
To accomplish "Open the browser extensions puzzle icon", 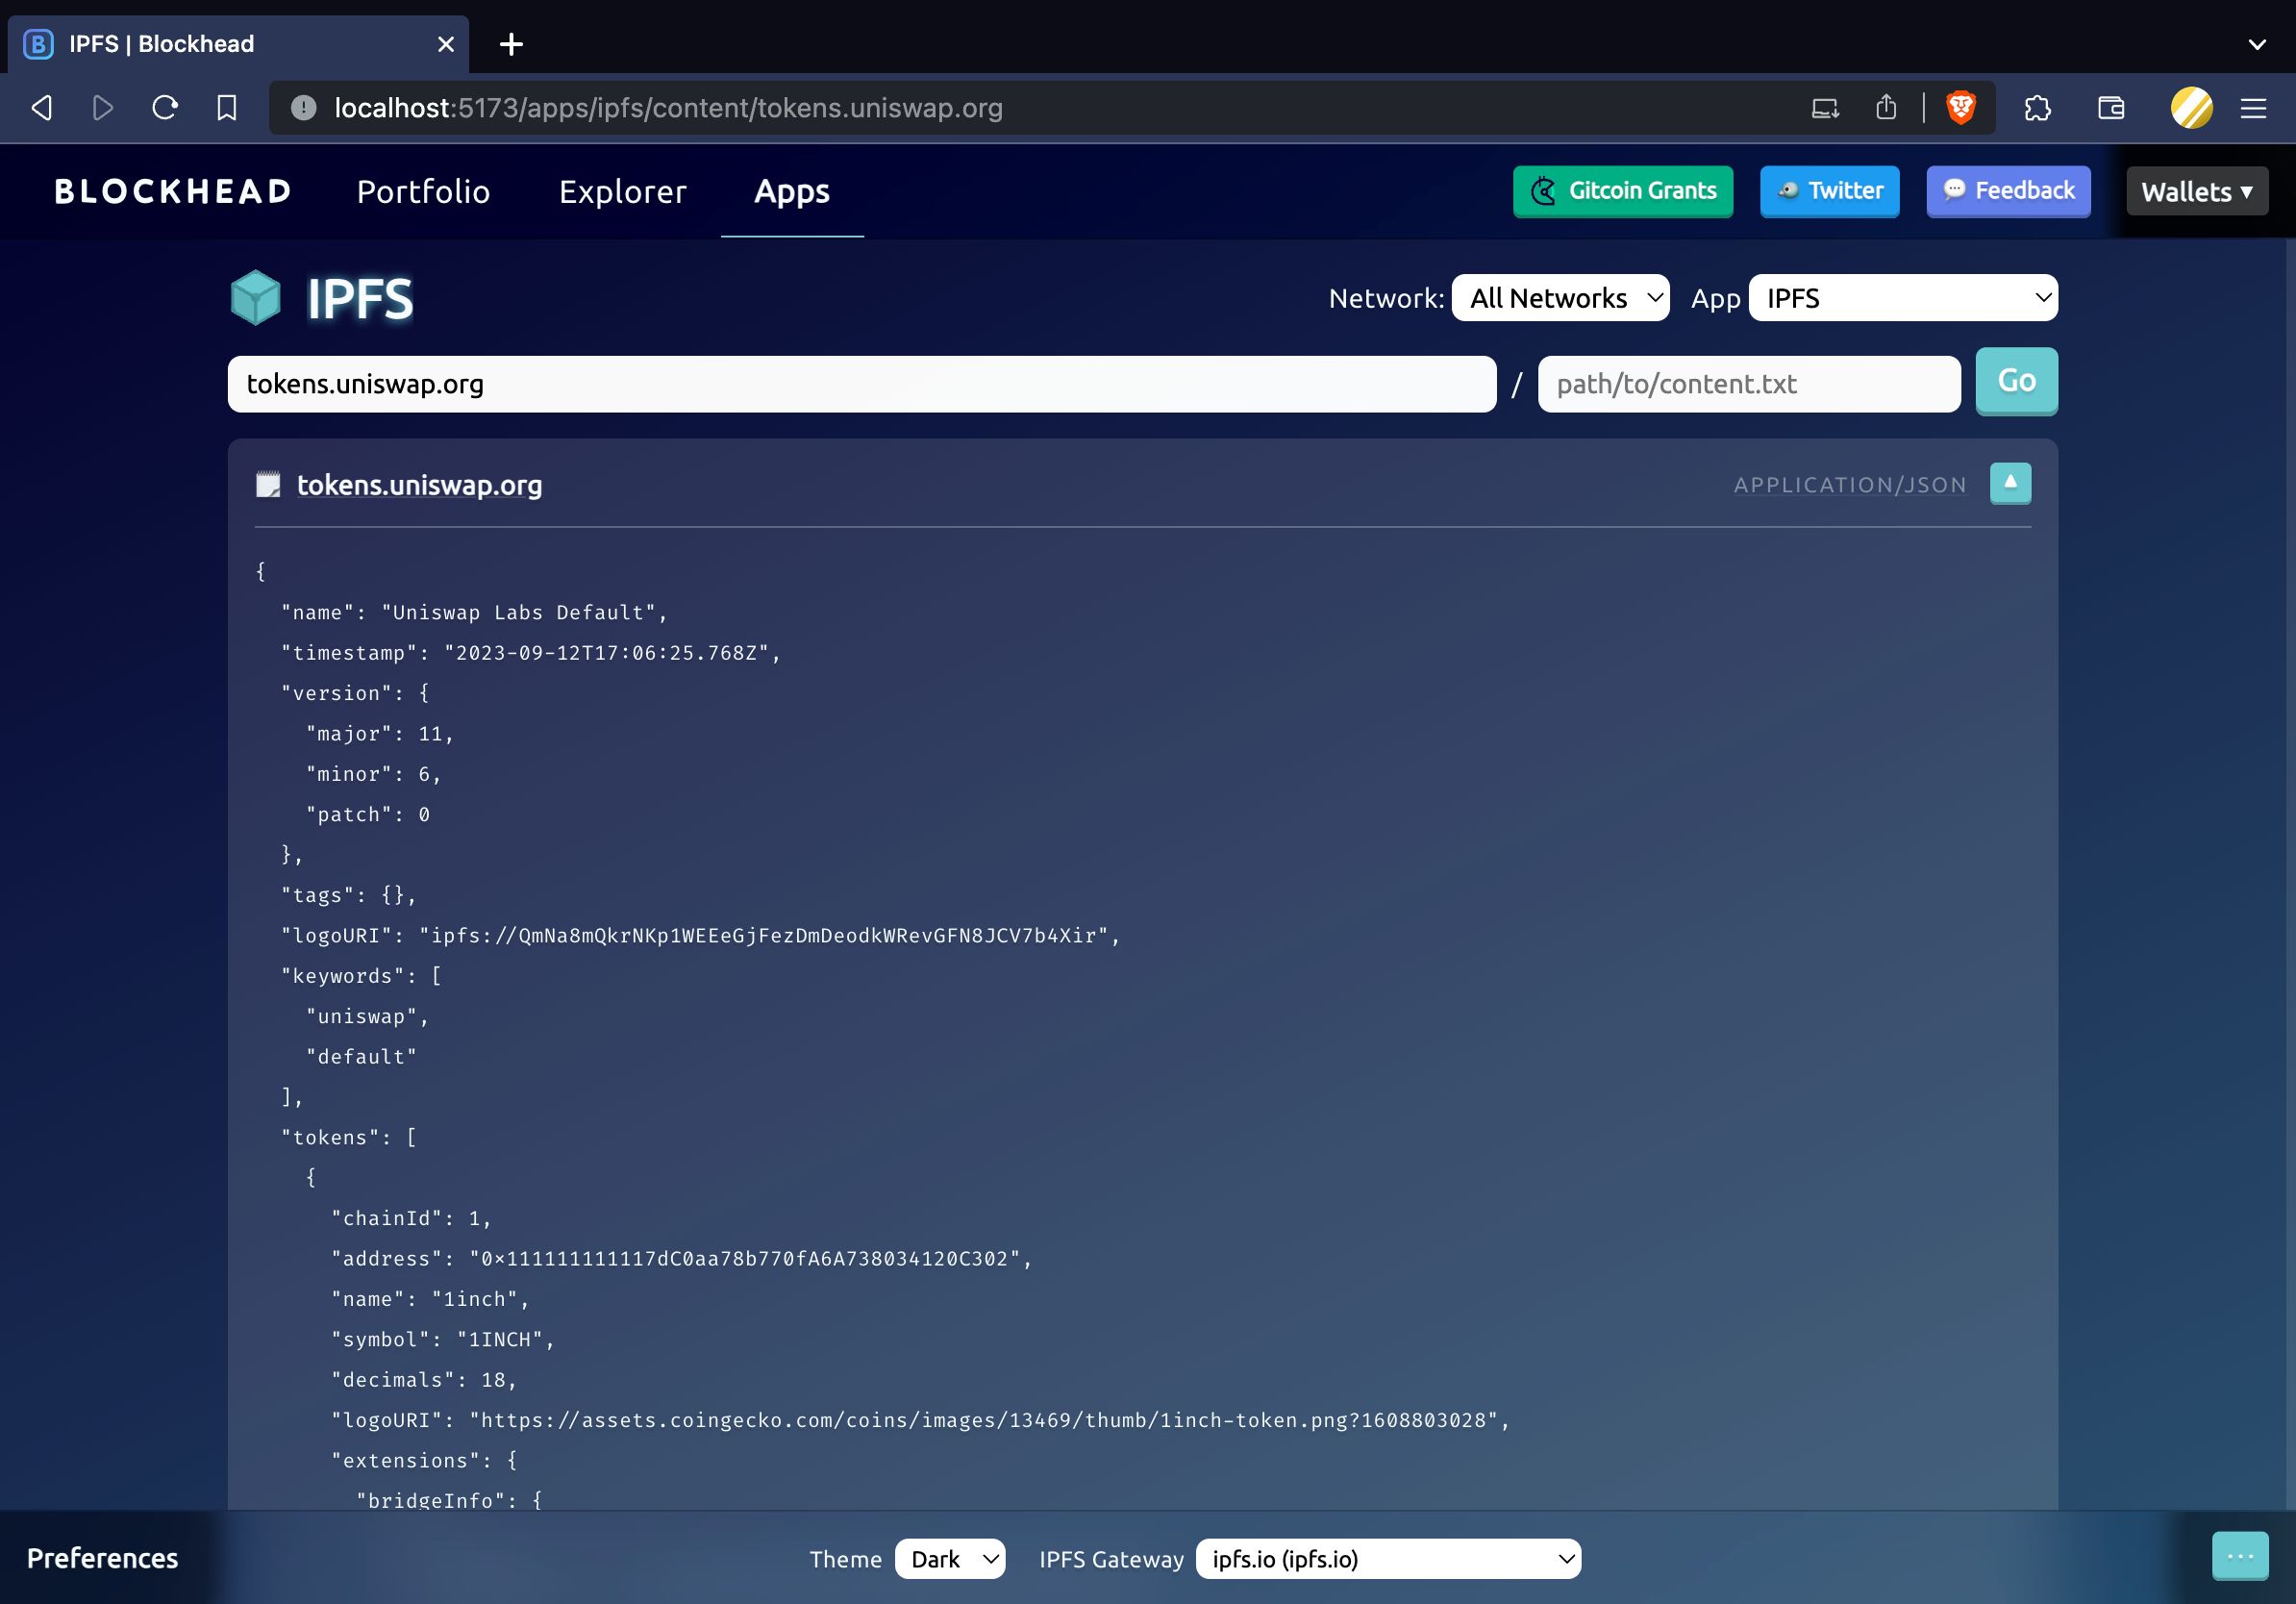I will pos(2037,108).
